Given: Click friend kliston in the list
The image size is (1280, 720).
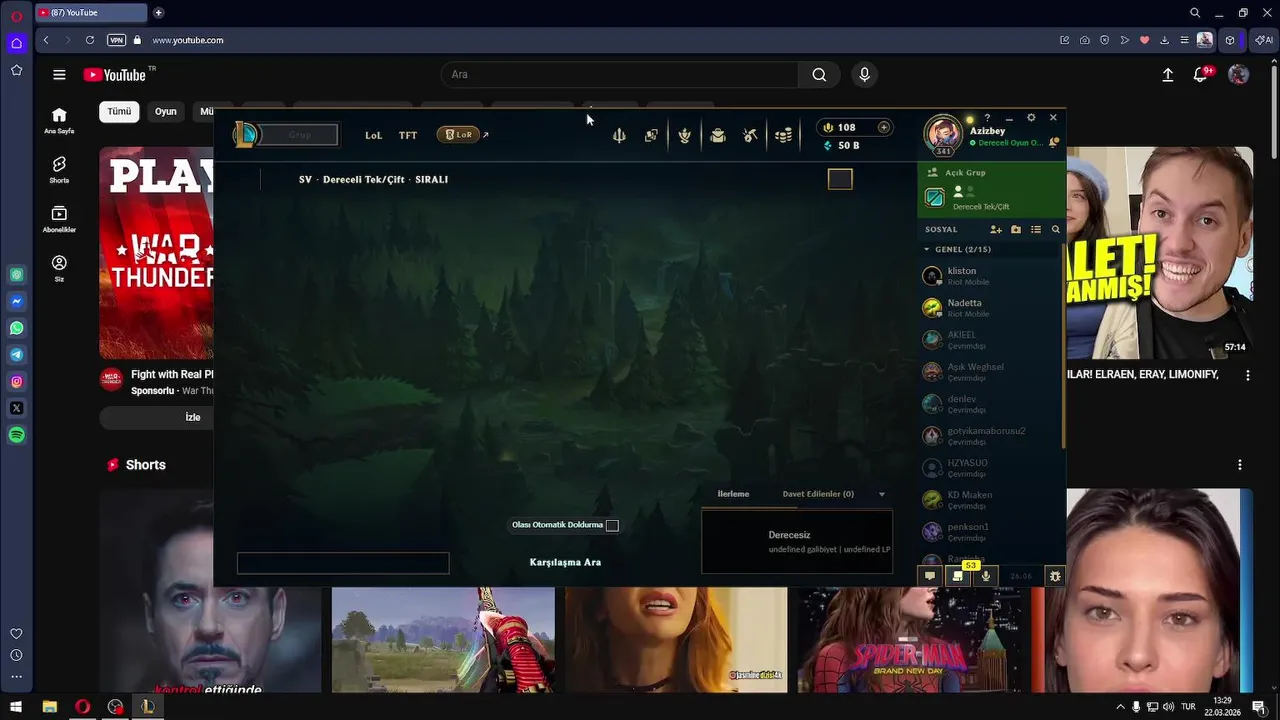Looking at the screenshot, I should pyautogui.click(x=991, y=276).
